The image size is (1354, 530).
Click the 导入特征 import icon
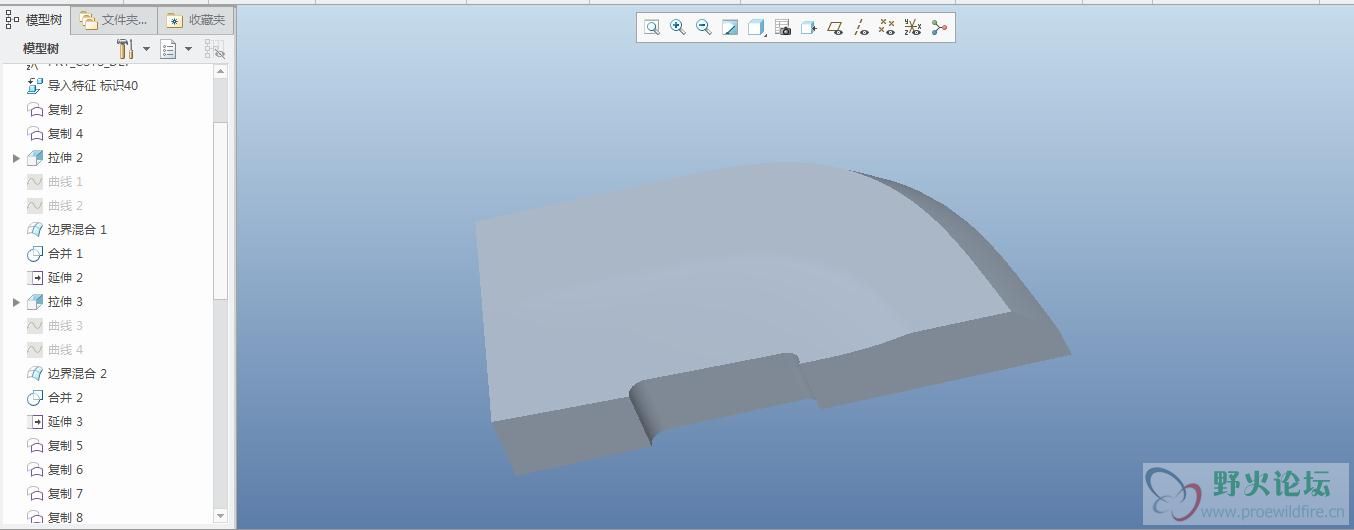[x=35, y=86]
